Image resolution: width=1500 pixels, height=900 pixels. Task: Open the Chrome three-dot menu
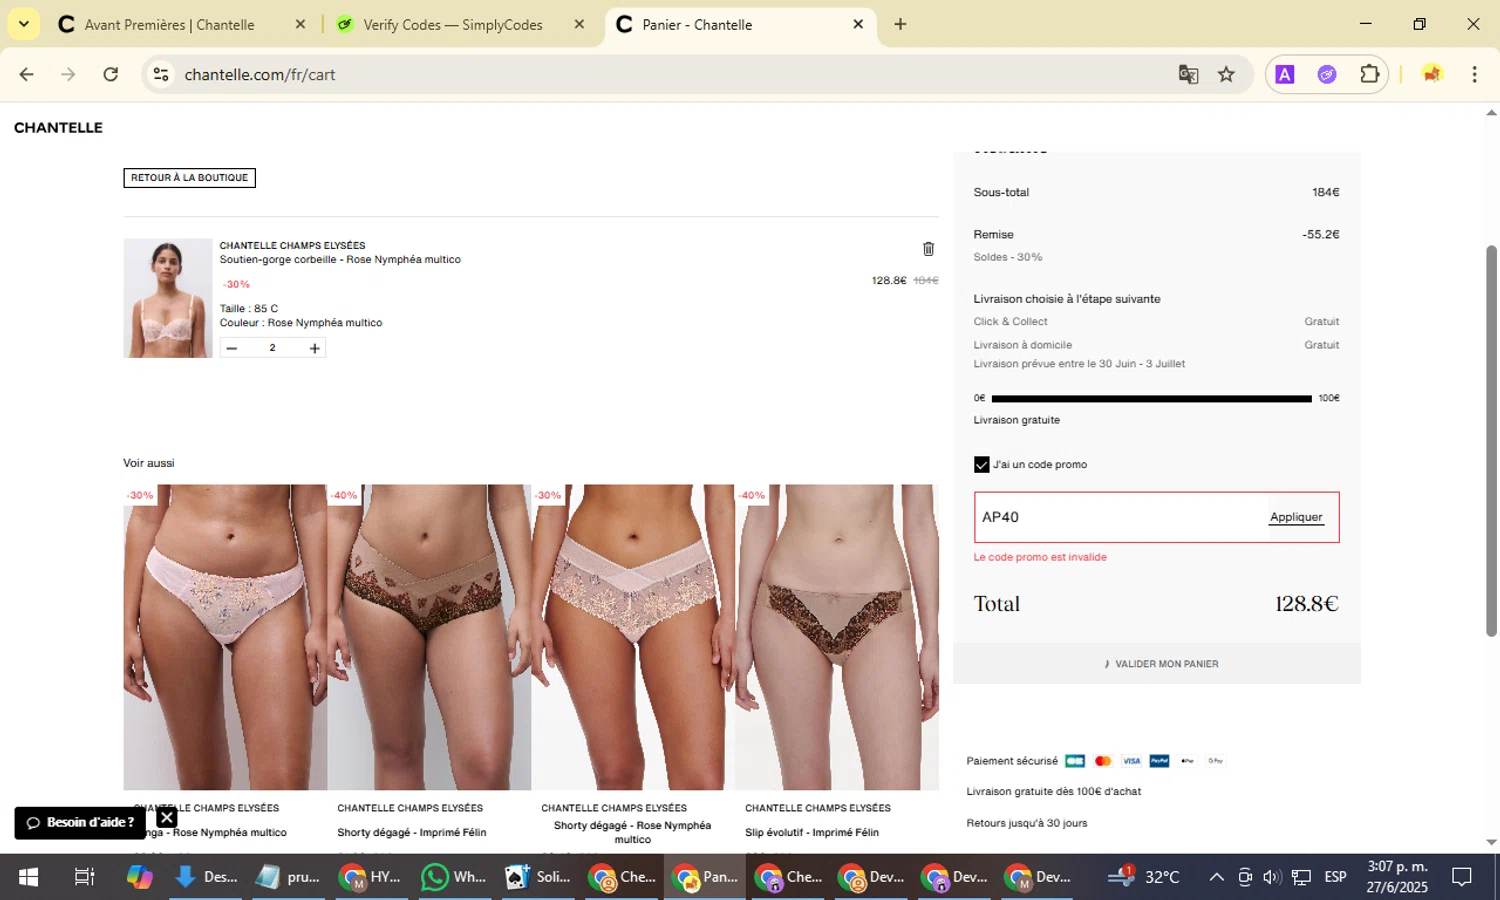(x=1474, y=74)
